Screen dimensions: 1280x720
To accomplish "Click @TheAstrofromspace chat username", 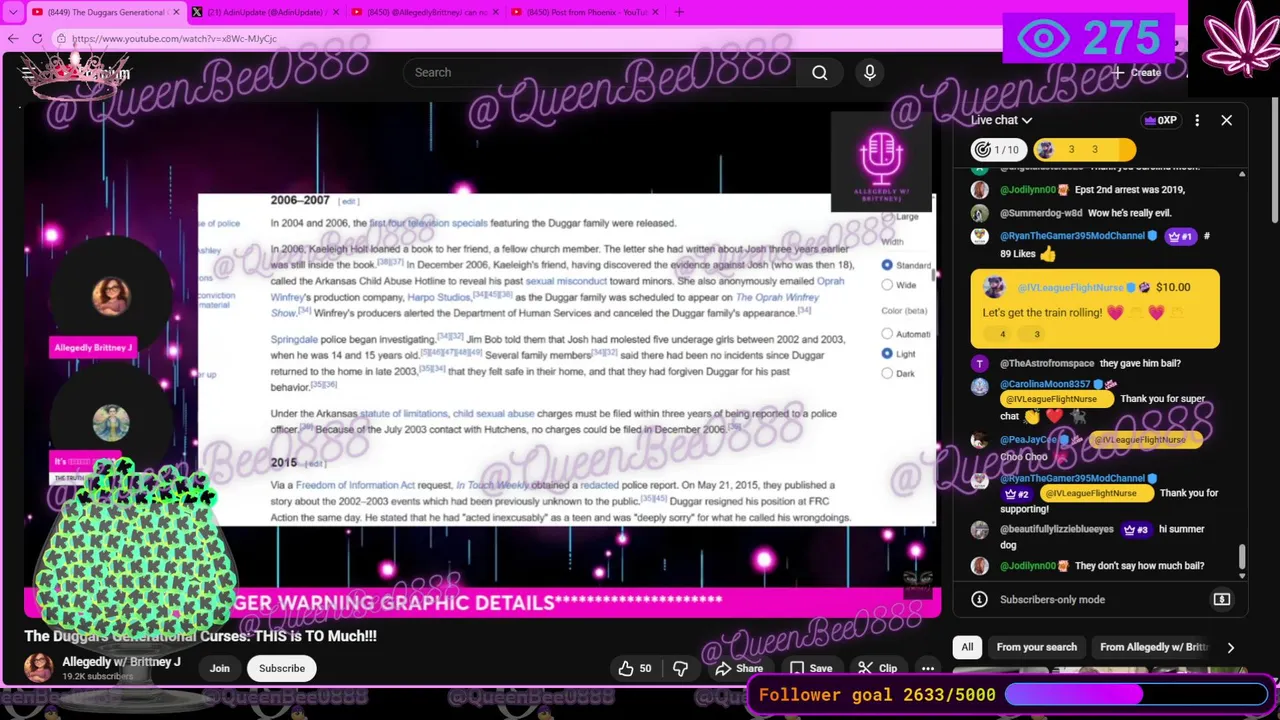I will coord(1047,363).
